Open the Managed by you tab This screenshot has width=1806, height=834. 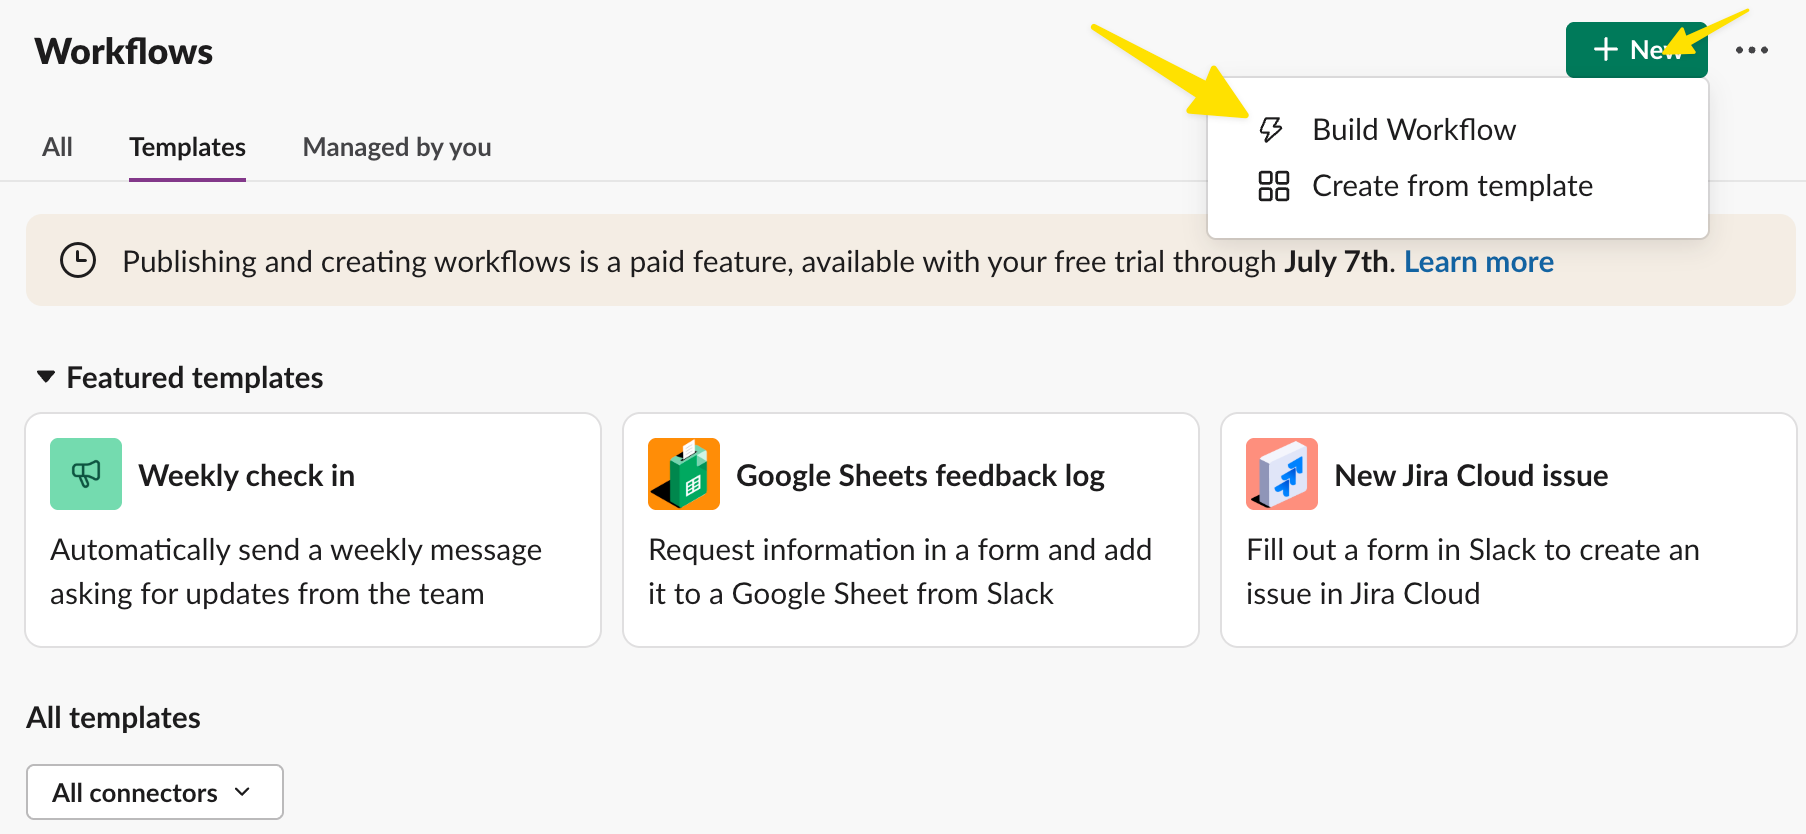(x=397, y=147)
